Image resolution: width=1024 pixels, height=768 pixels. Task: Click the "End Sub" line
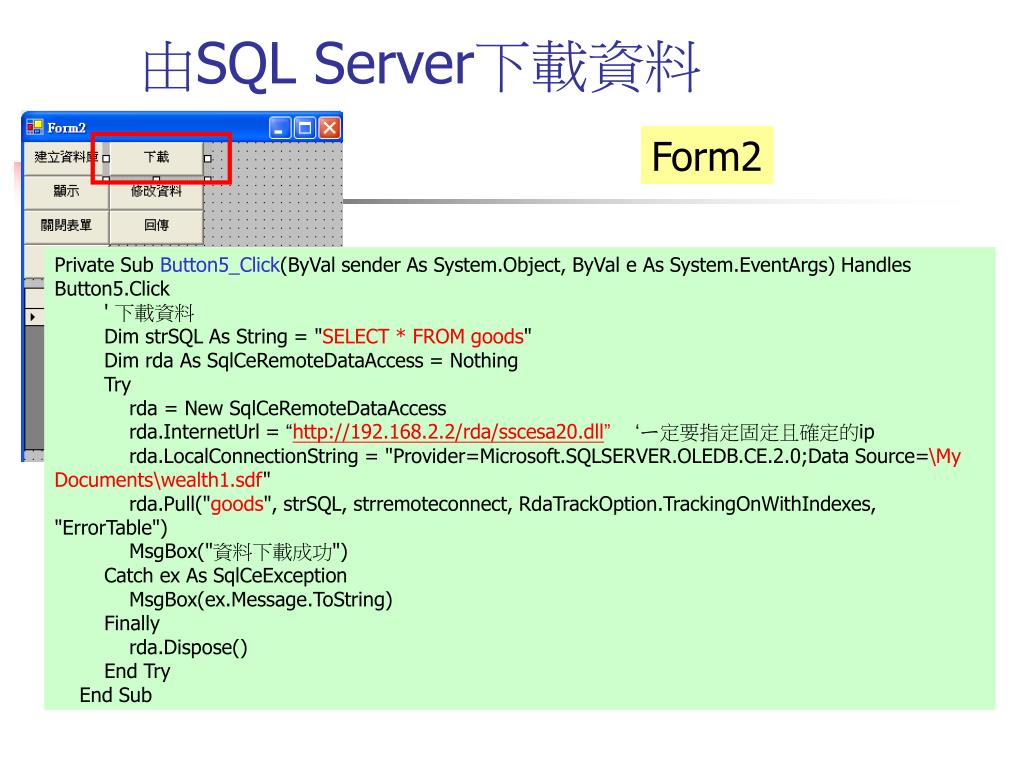point(116,696)
